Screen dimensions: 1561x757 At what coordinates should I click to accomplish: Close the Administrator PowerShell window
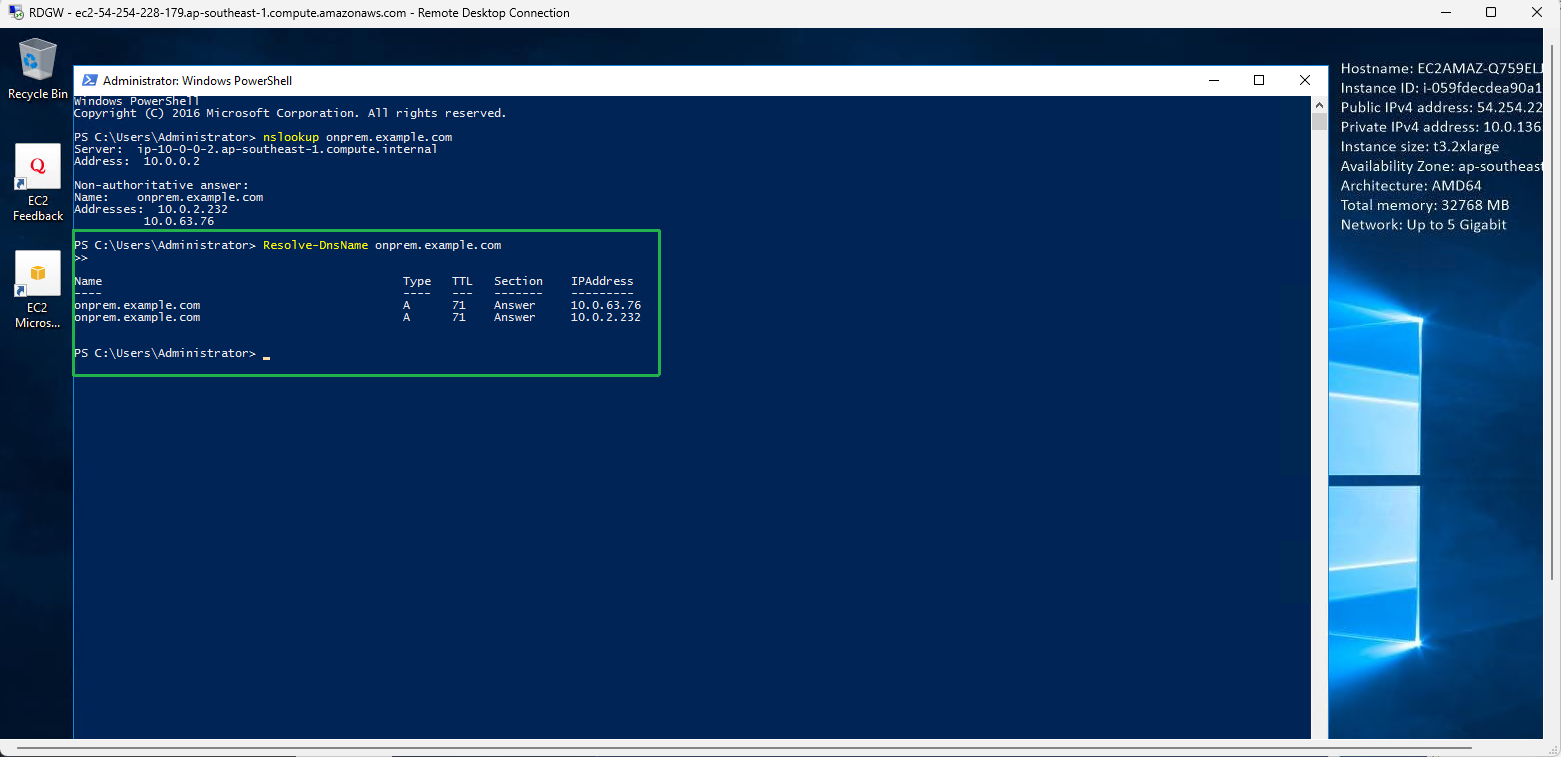click(1305, 81)
